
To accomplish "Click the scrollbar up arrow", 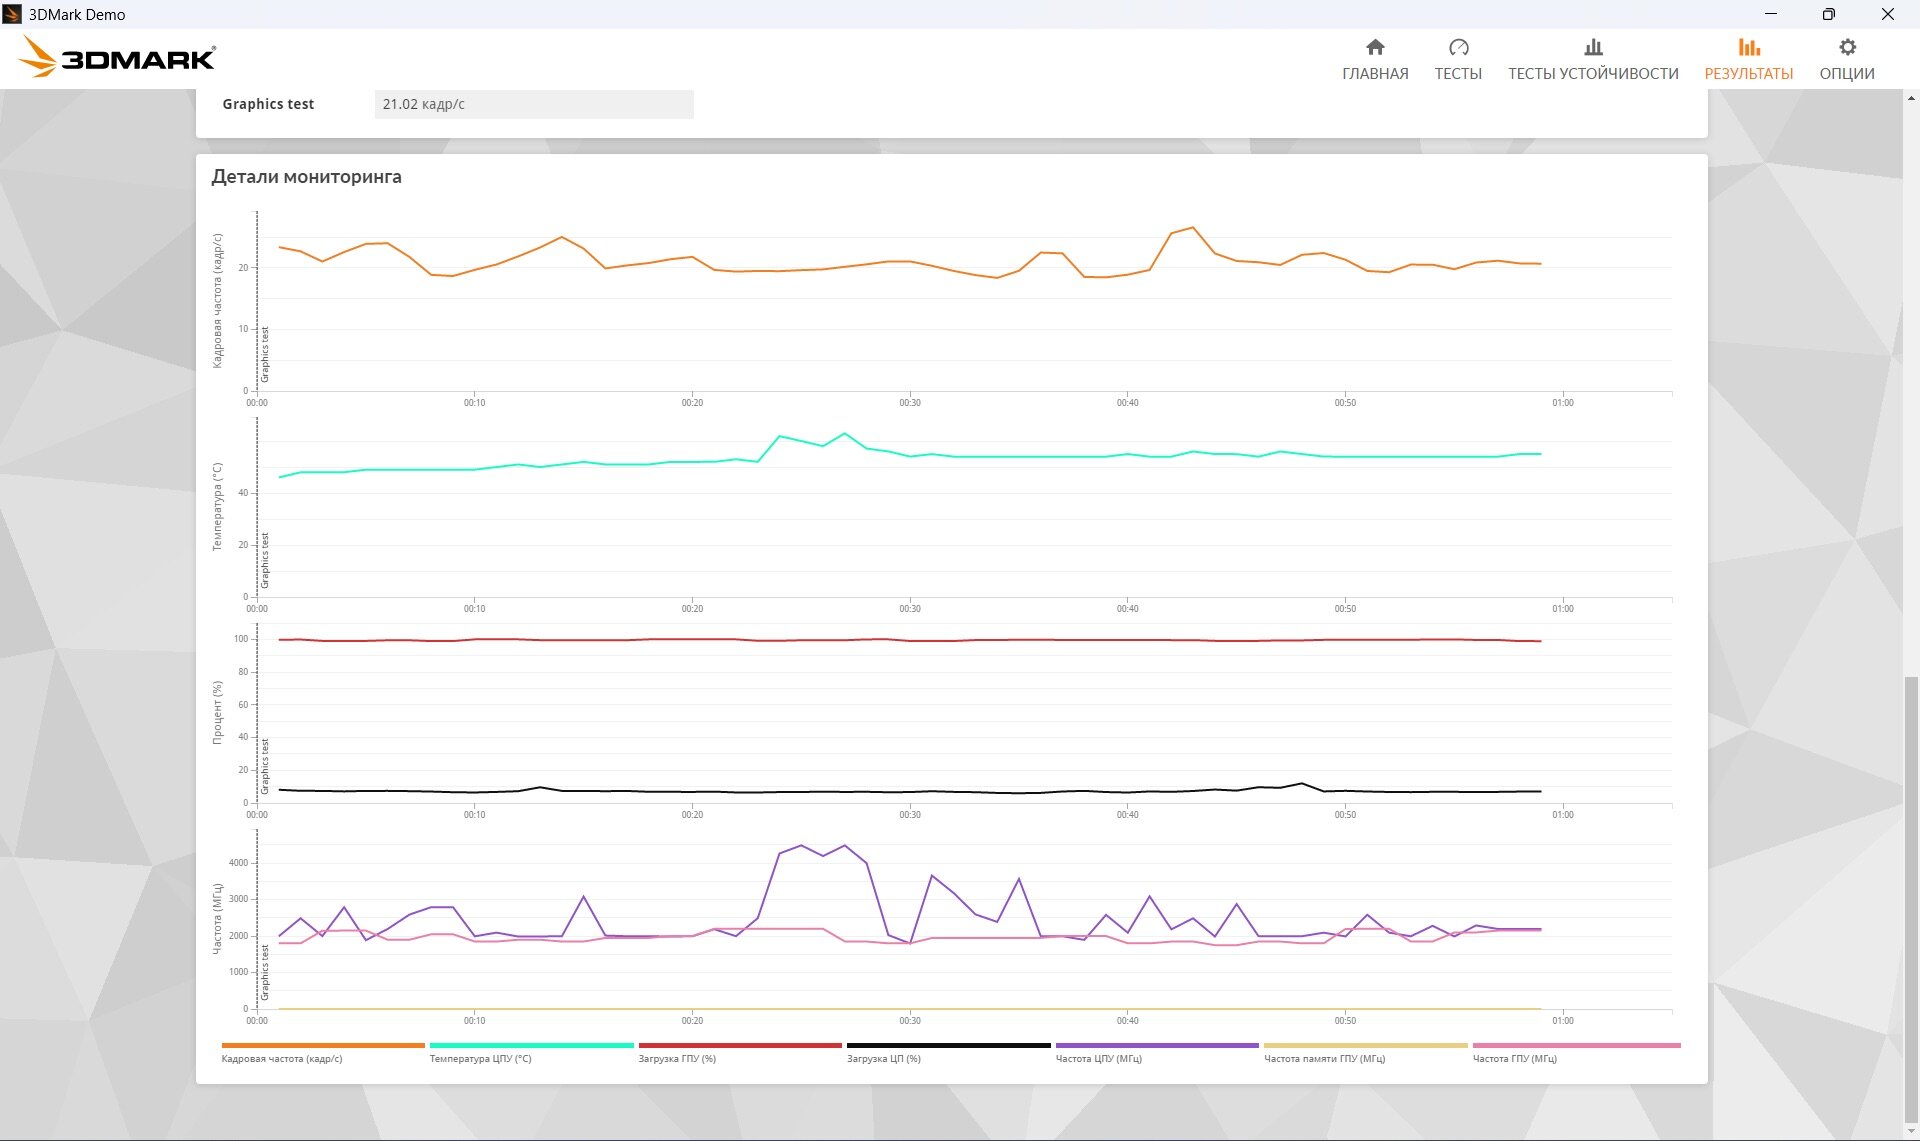I will click(x=1911, y=99).
